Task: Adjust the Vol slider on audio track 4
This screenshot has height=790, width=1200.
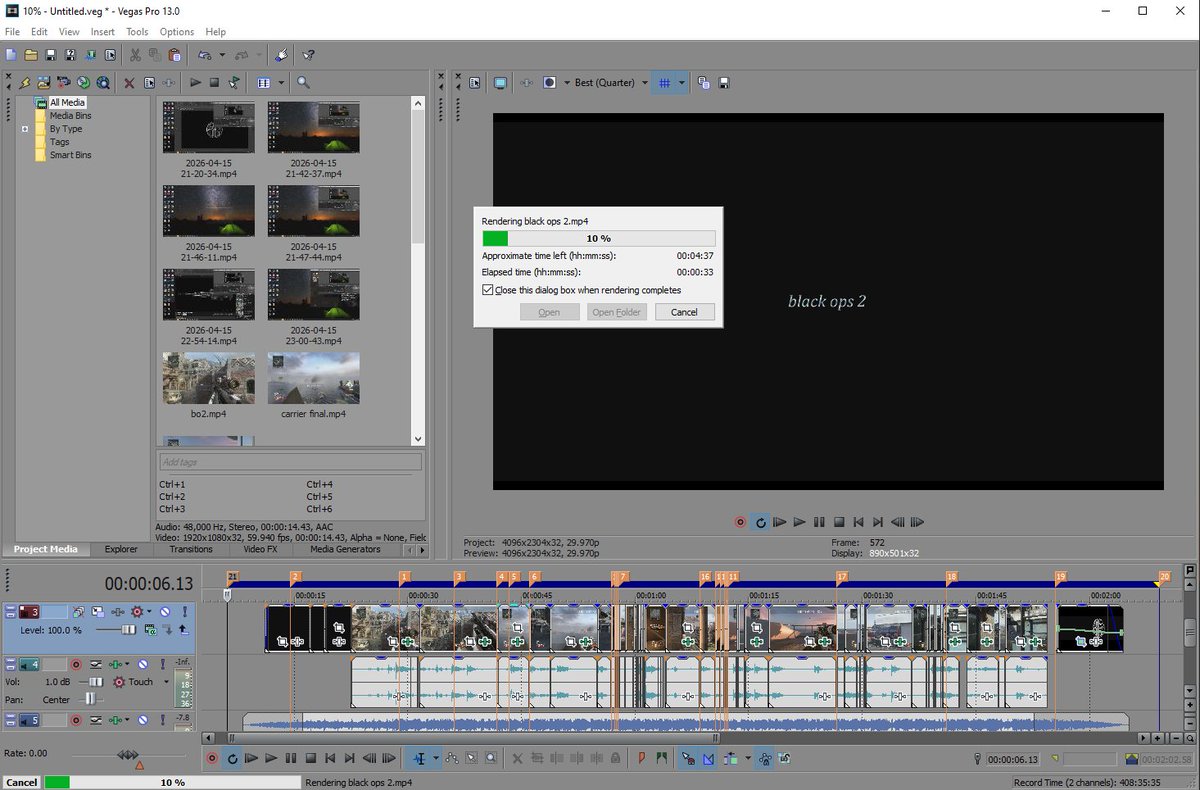Action: click(x=96, y=682)
